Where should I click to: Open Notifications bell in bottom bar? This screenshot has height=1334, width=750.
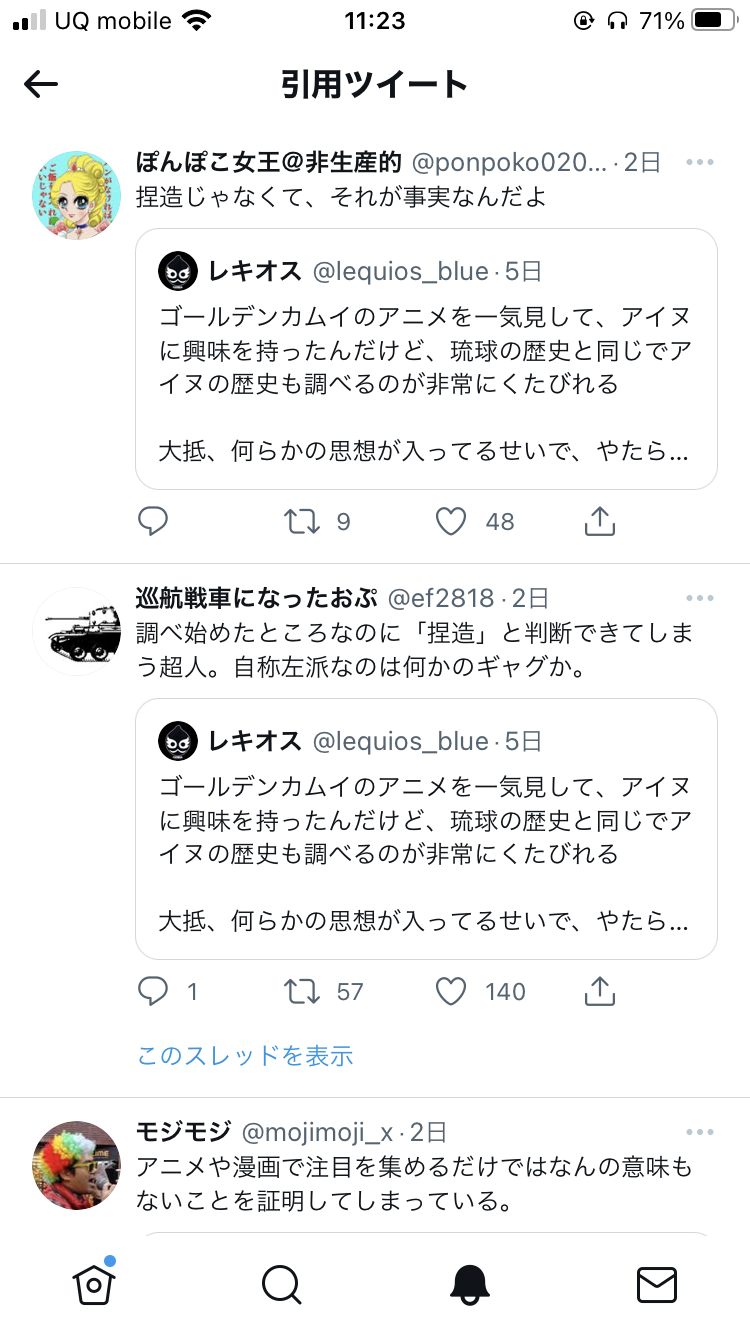[469, 1284]
